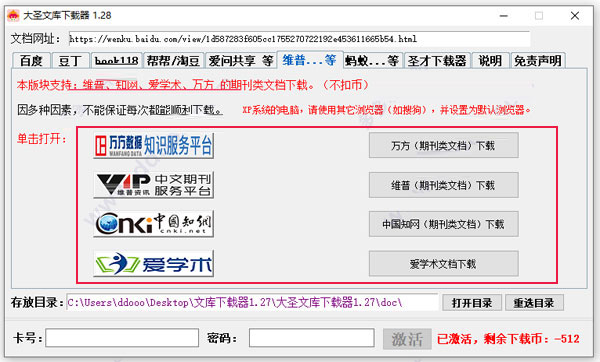Open the 爱学术 logo image
600x362 pixels.
153,263
